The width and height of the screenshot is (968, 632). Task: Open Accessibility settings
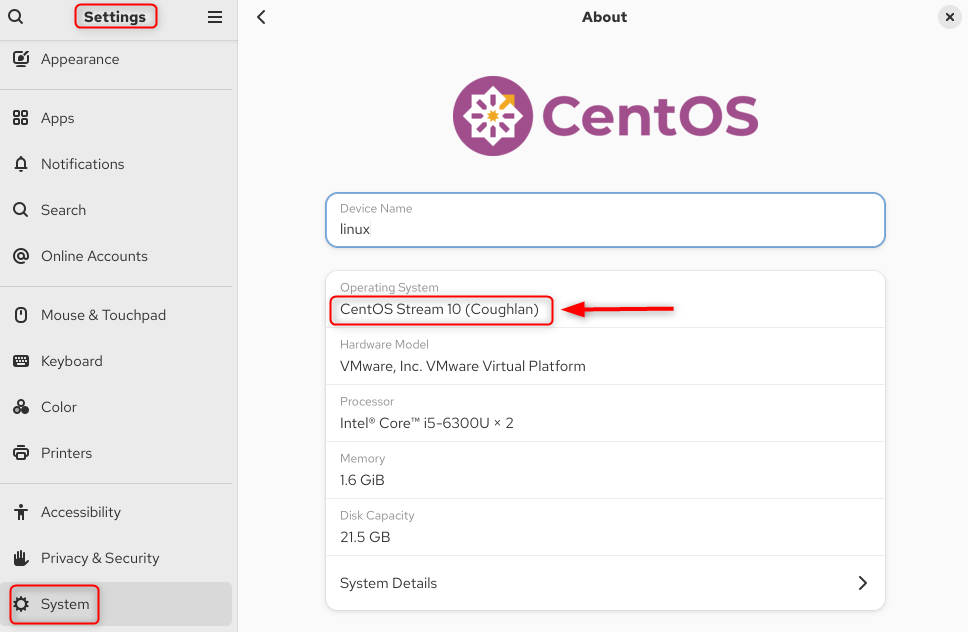click(x=80, y=512)
